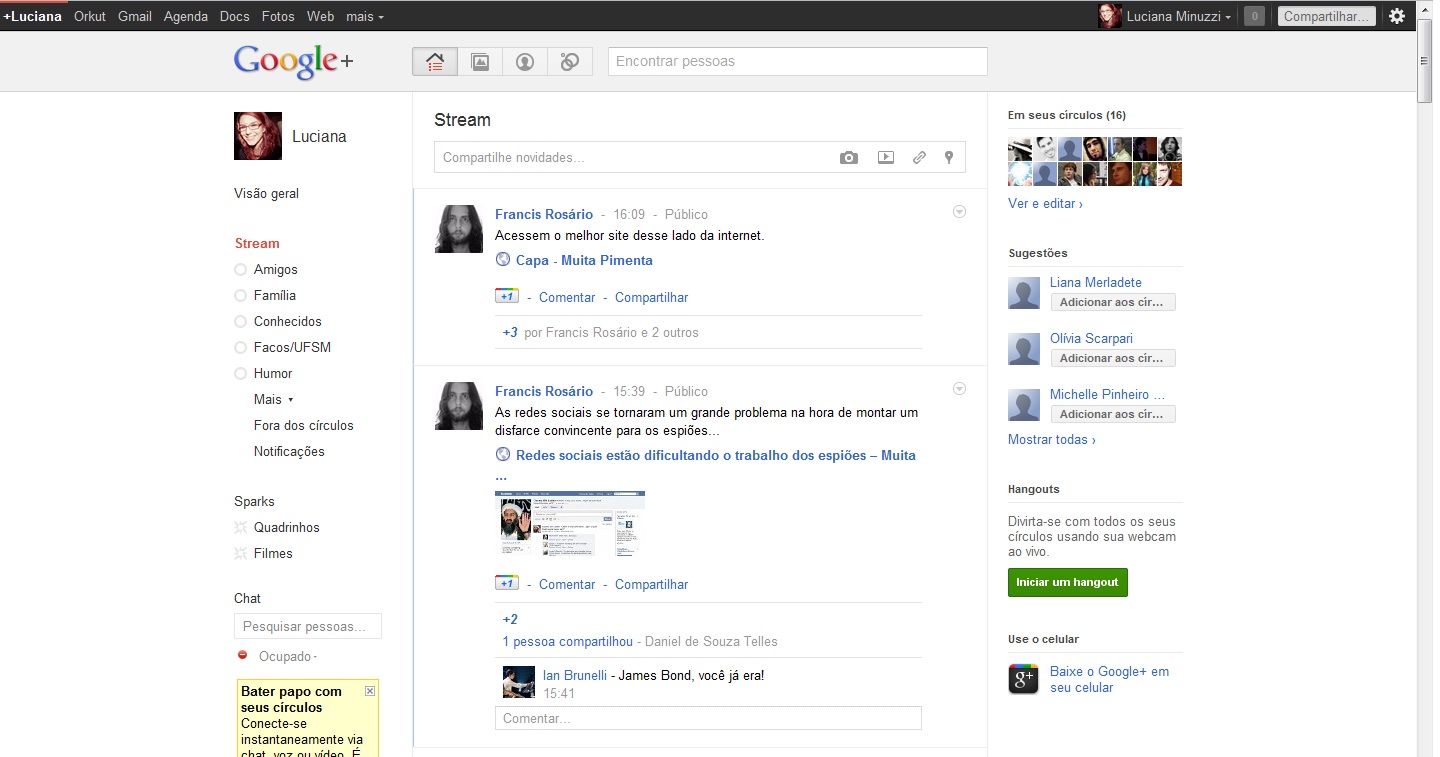Click Compartilhar on Redes sociais post
The image size is (1440, 757).
(651, 585)
